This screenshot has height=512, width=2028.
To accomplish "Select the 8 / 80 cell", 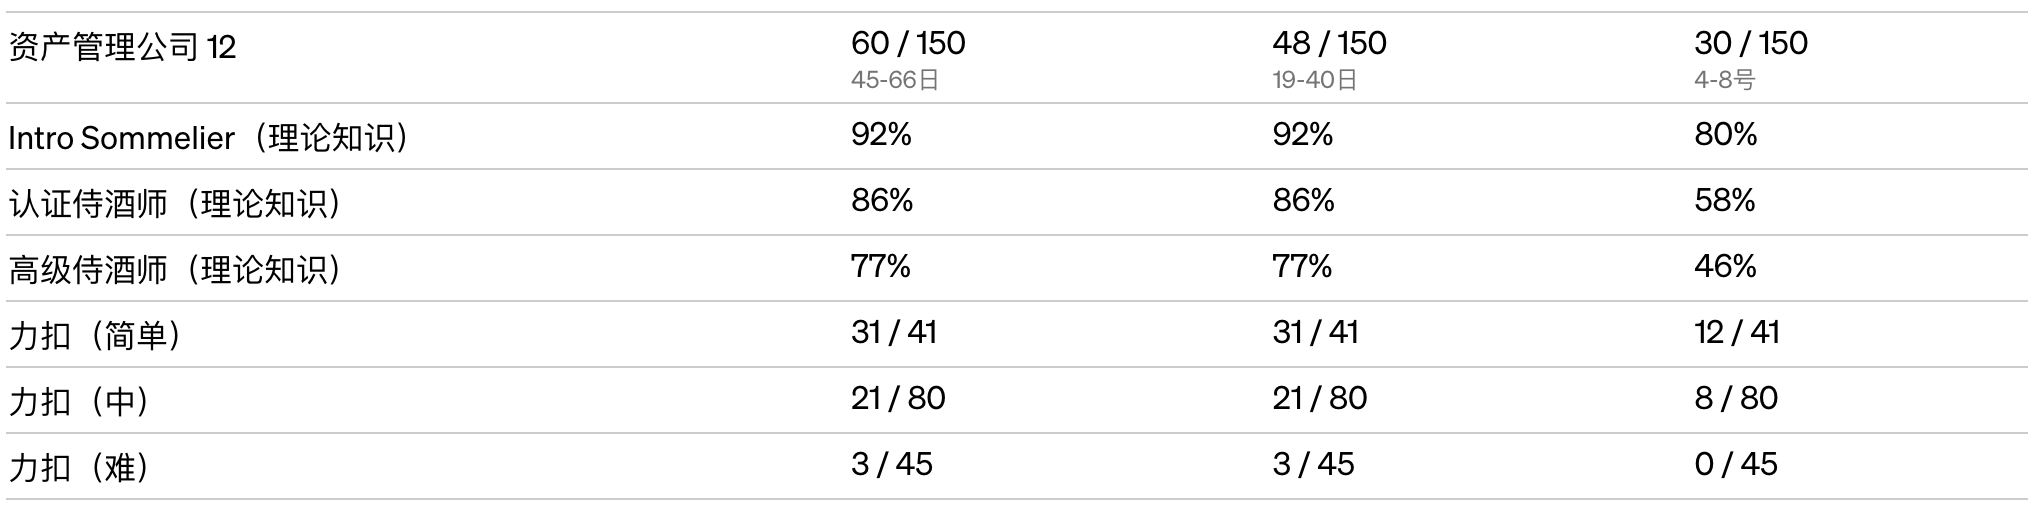I will click(x=1736, y=398).
